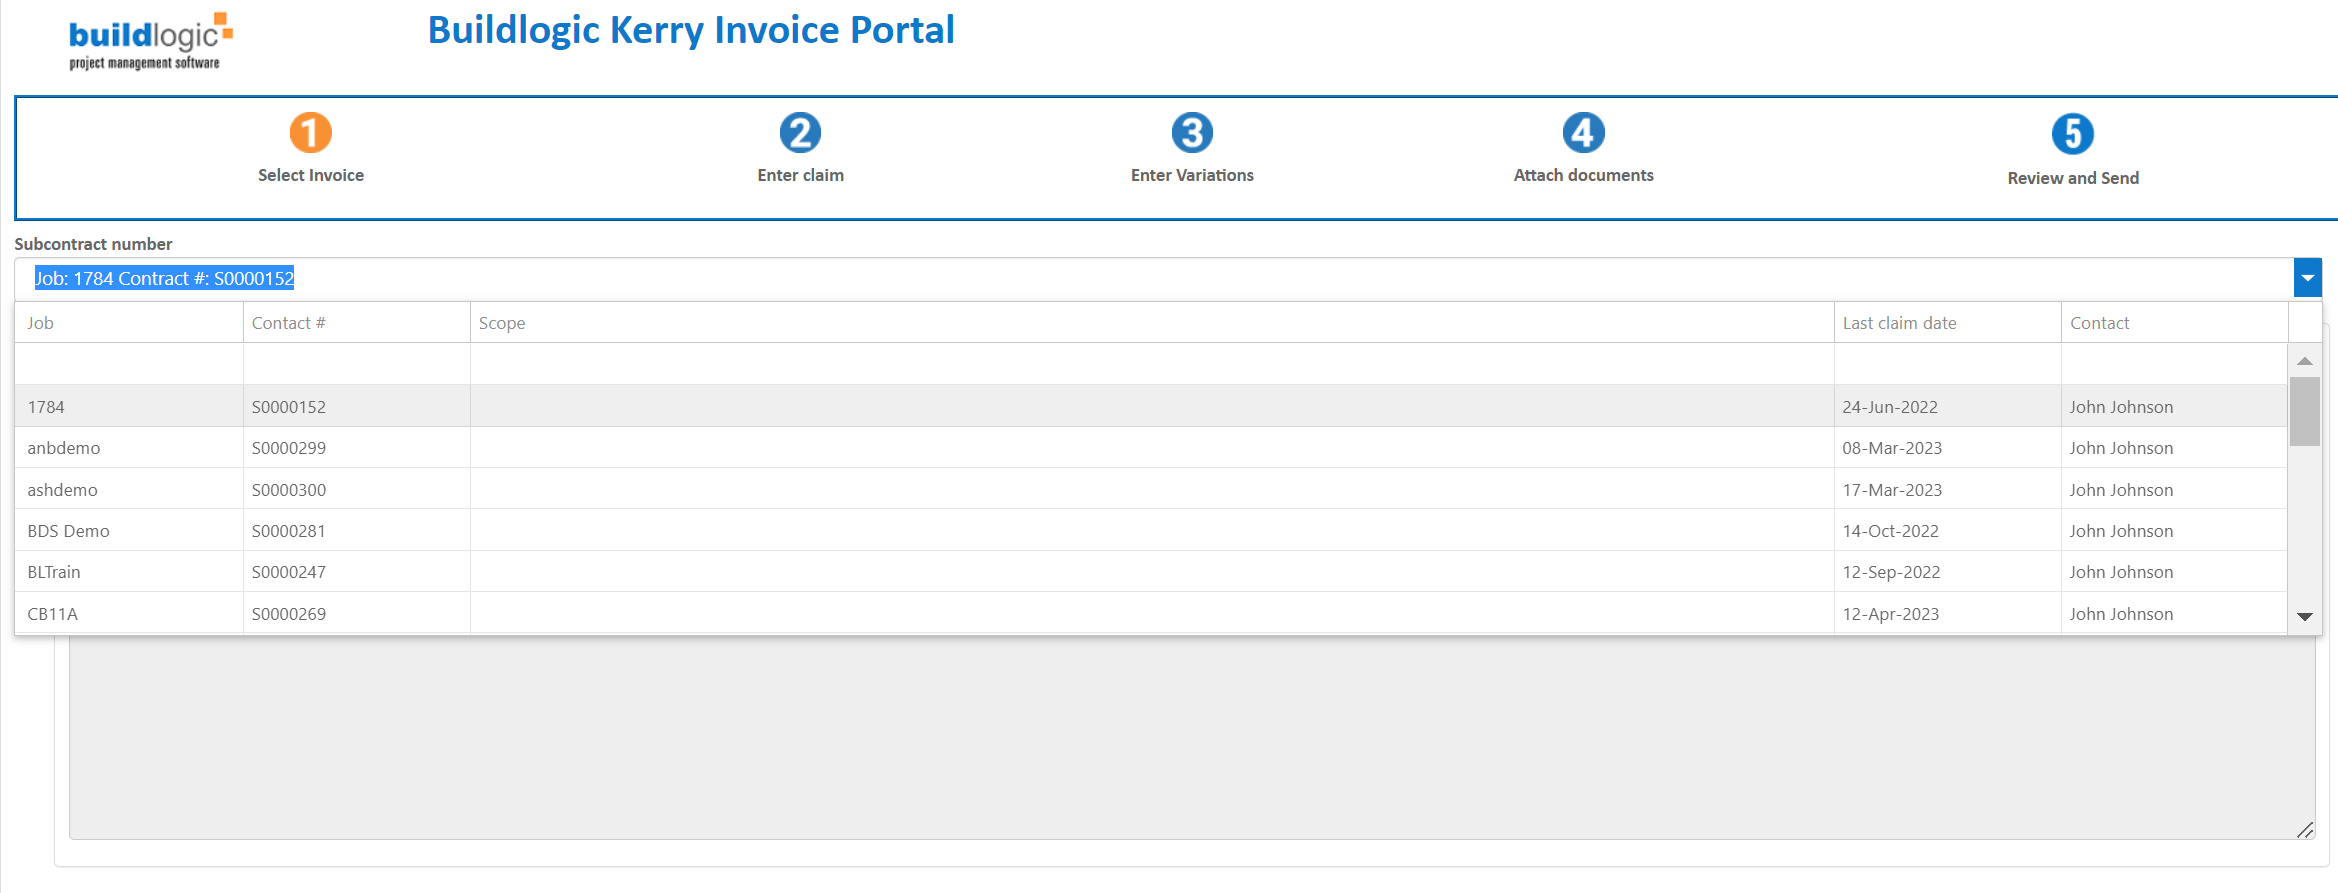
Task: Select job BLTrain row
Action: (1151, 572)
